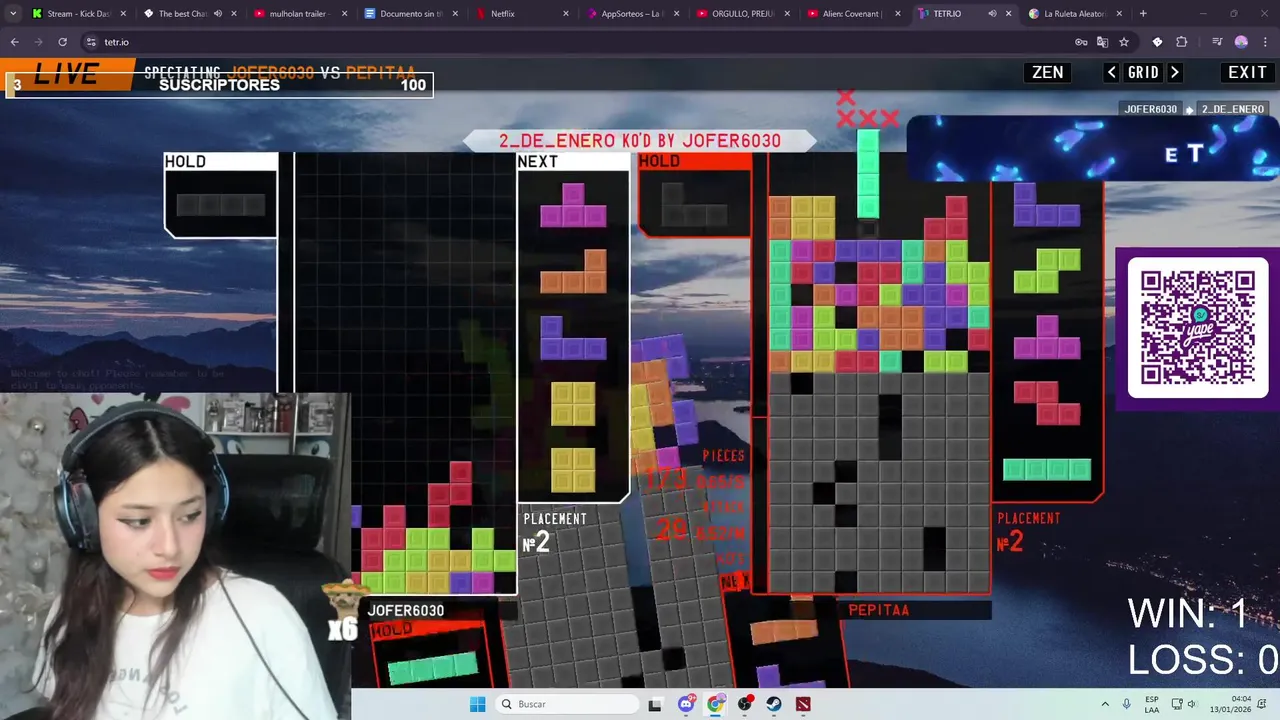The width and height of the screenshot is (1280, 720).
Task: Select the 2_DE_ENERO player tag
Action: click(1232, 109)
